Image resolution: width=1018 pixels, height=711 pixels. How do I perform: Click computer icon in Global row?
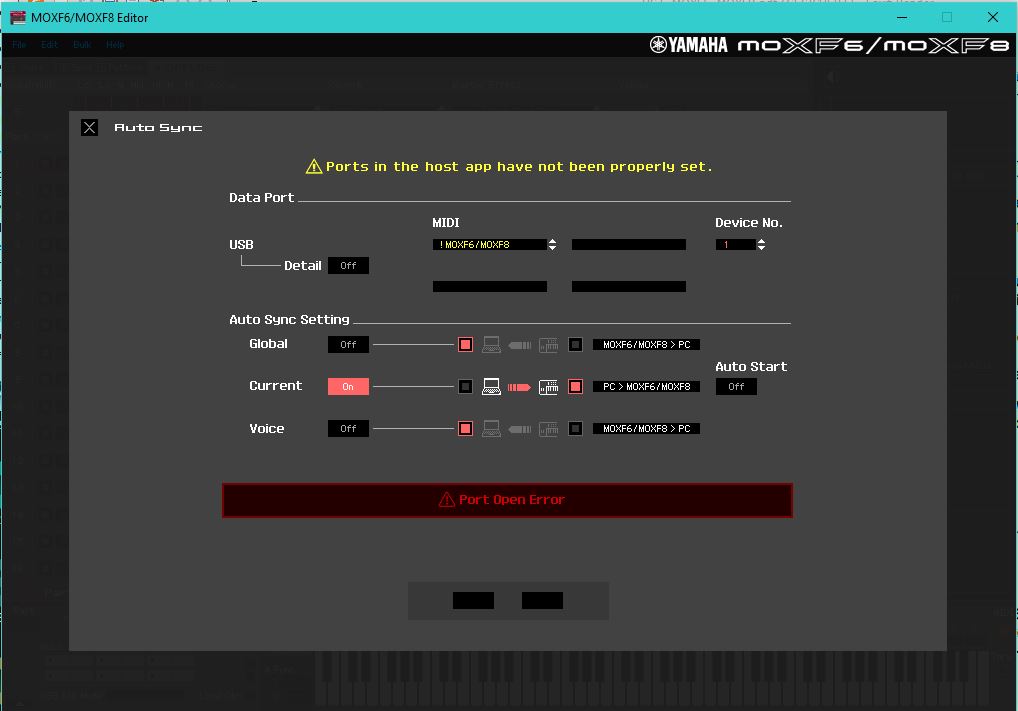point(491,345)
